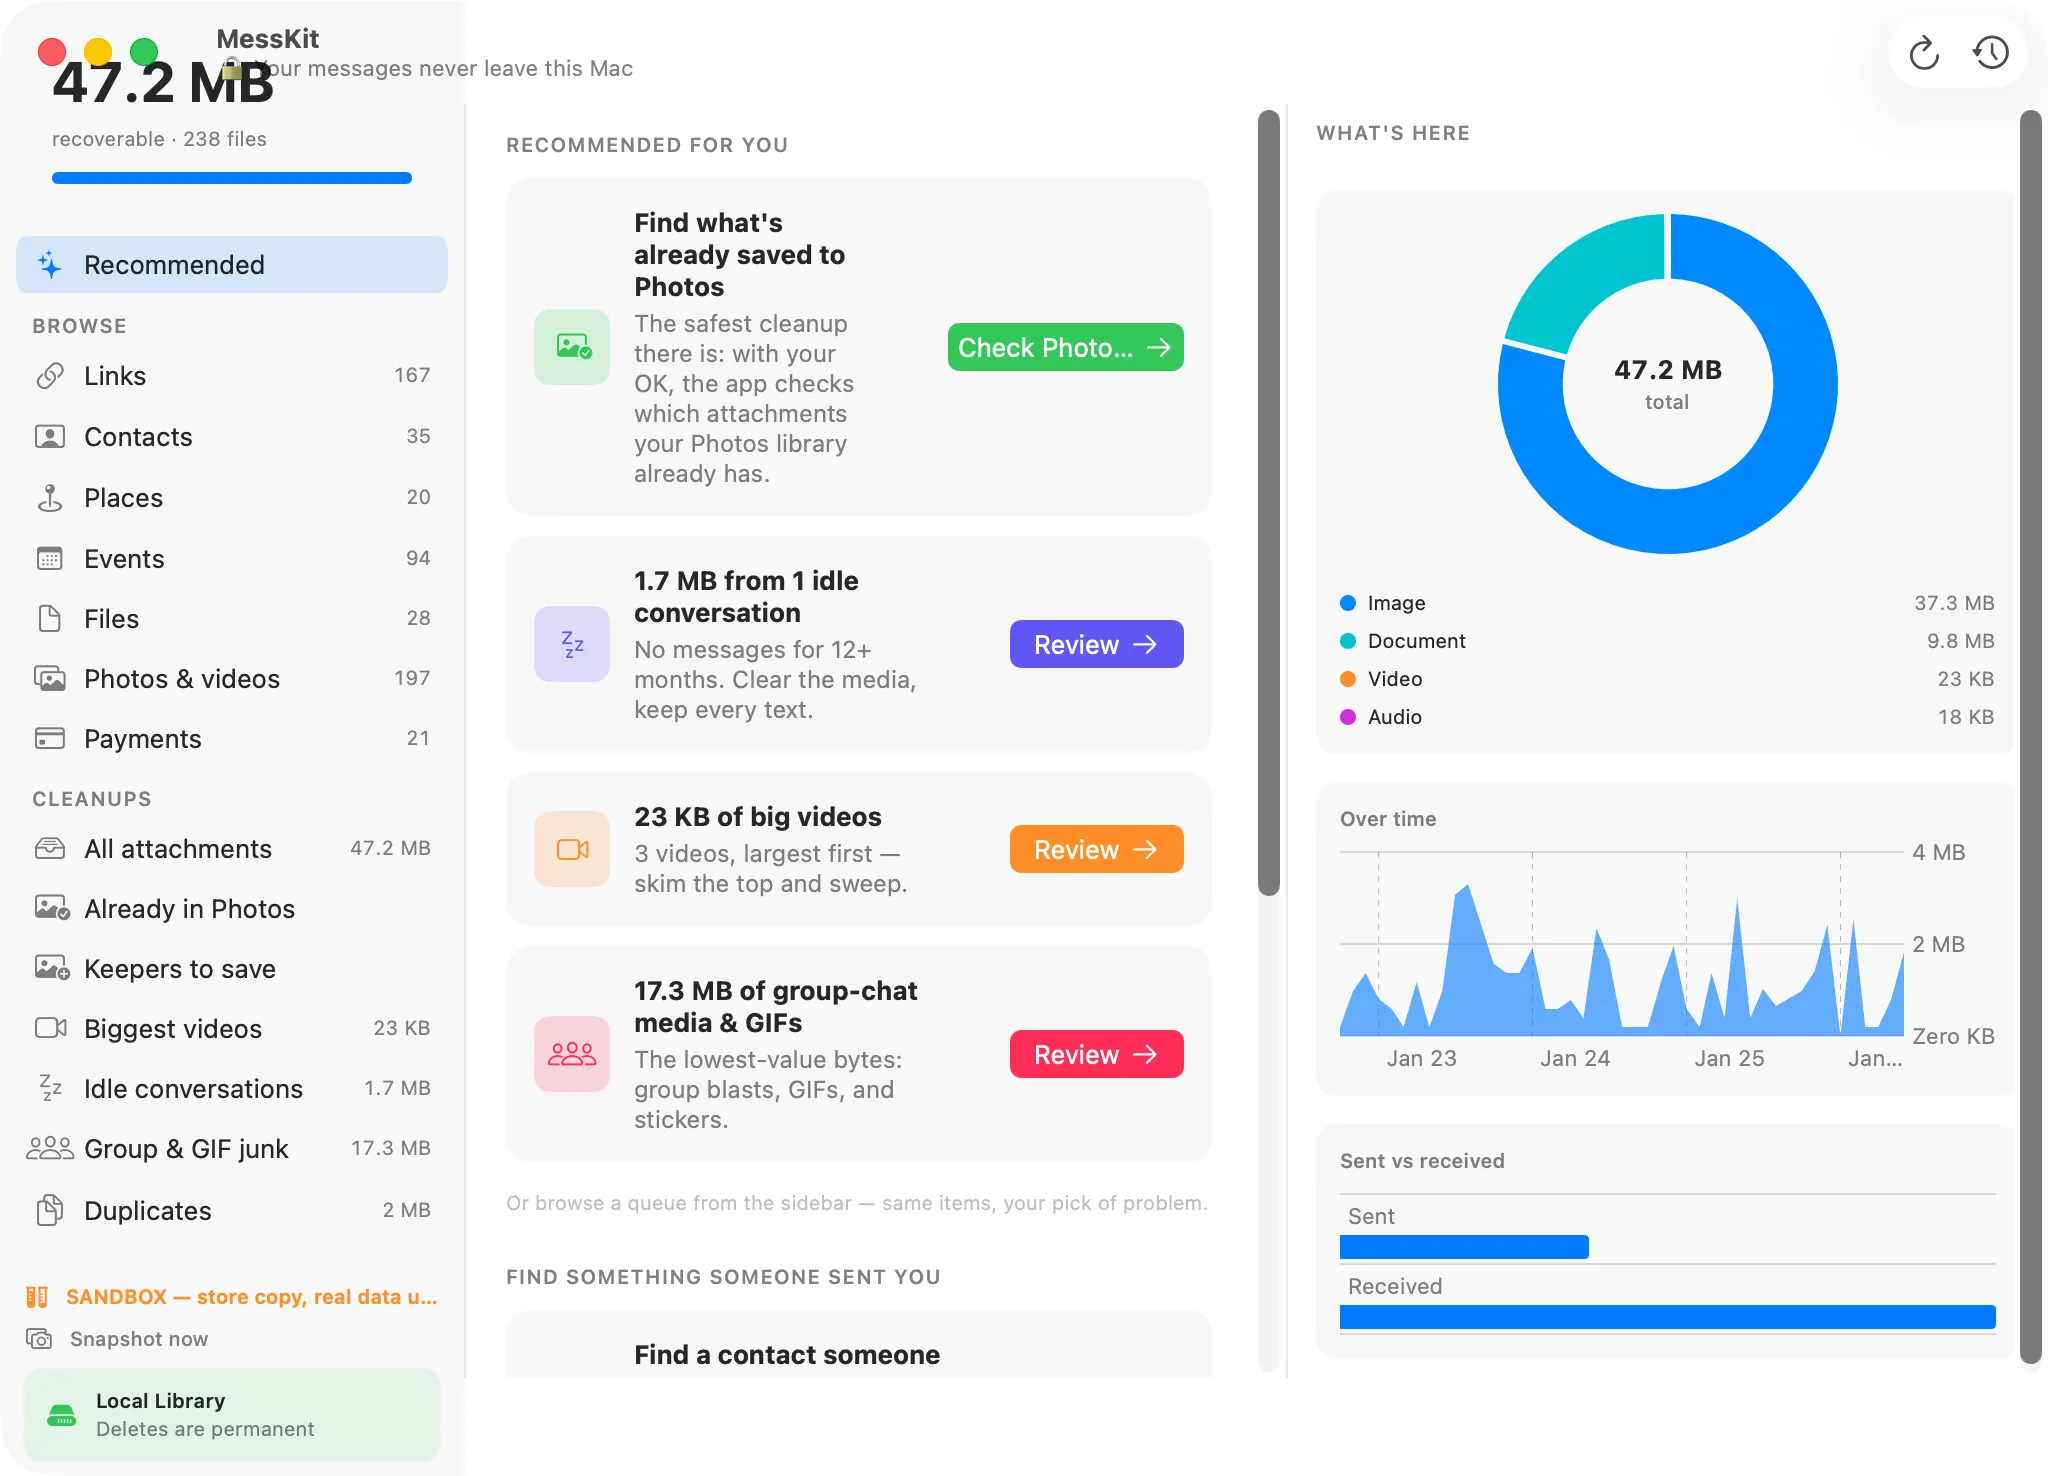Viewport: 2048px width, 1476px height.
Task: Click the All attachments tray icon
Action: pyautogui.click(x=50, y=849)
